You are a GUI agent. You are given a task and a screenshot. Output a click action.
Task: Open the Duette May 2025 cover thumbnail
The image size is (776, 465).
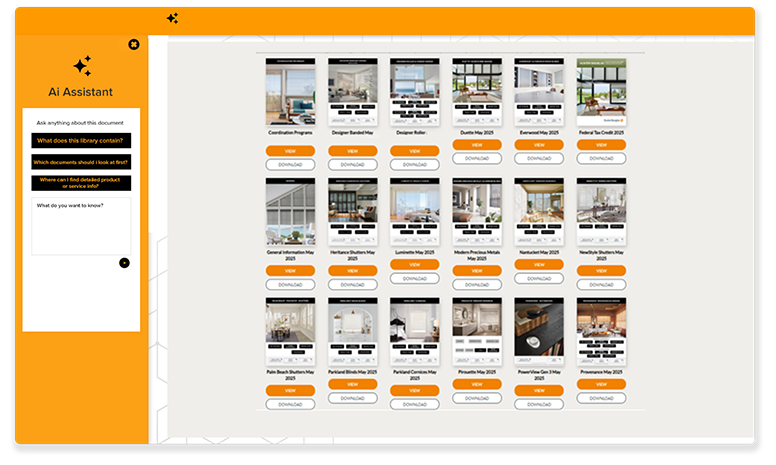click(x=477, y=92)
